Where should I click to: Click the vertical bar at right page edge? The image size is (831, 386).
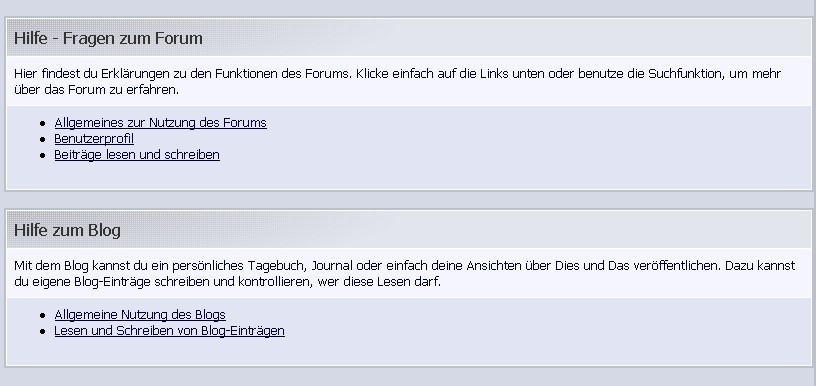(815, 193)
